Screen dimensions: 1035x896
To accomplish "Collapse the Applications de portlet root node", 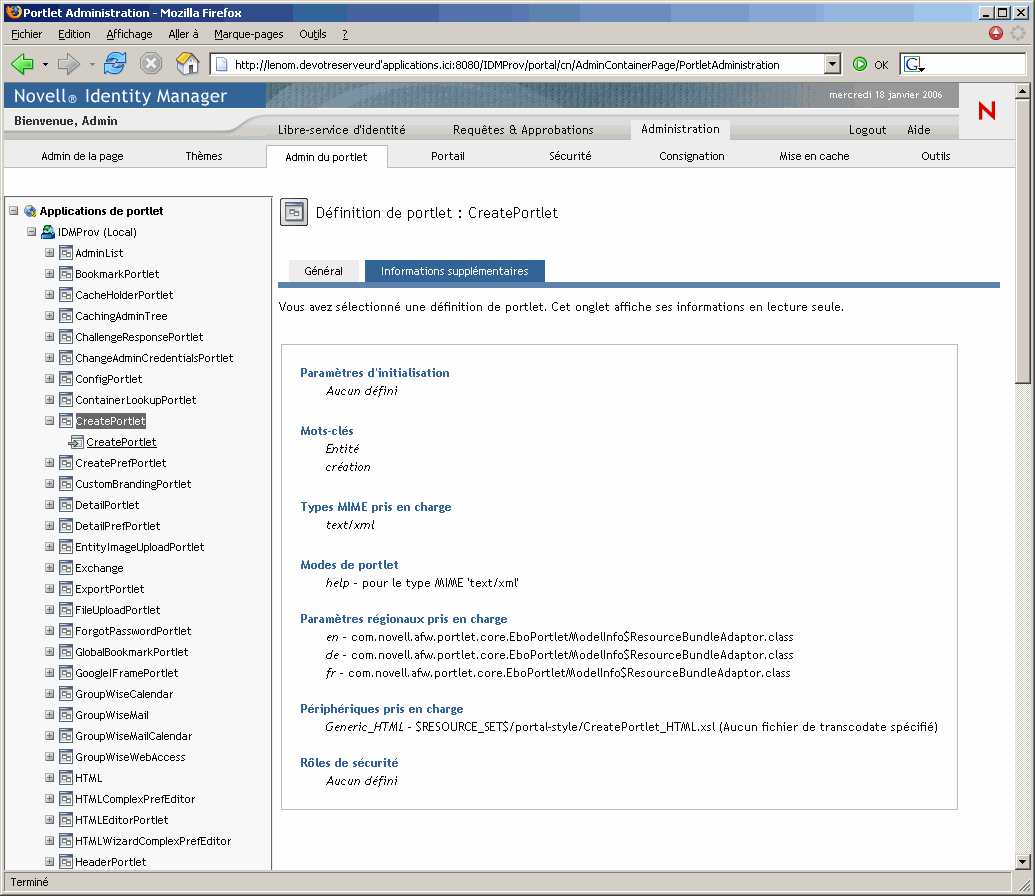I will [x=13, y=211].
